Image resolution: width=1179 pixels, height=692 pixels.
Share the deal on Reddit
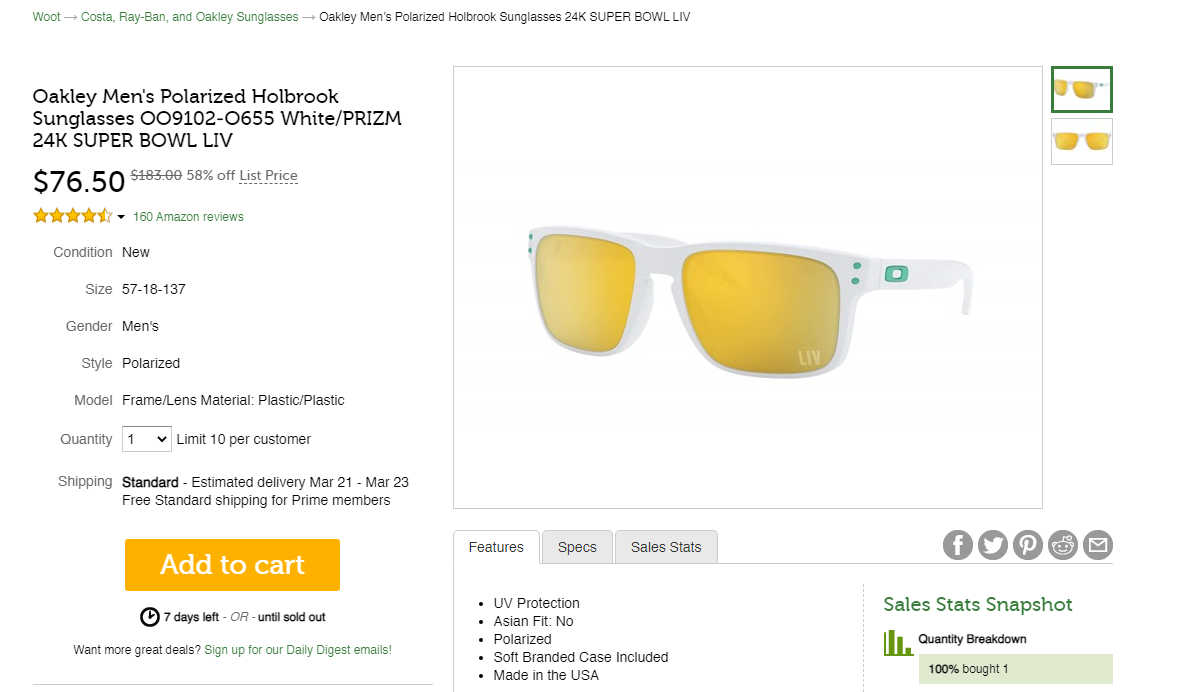click(1062, 545)
